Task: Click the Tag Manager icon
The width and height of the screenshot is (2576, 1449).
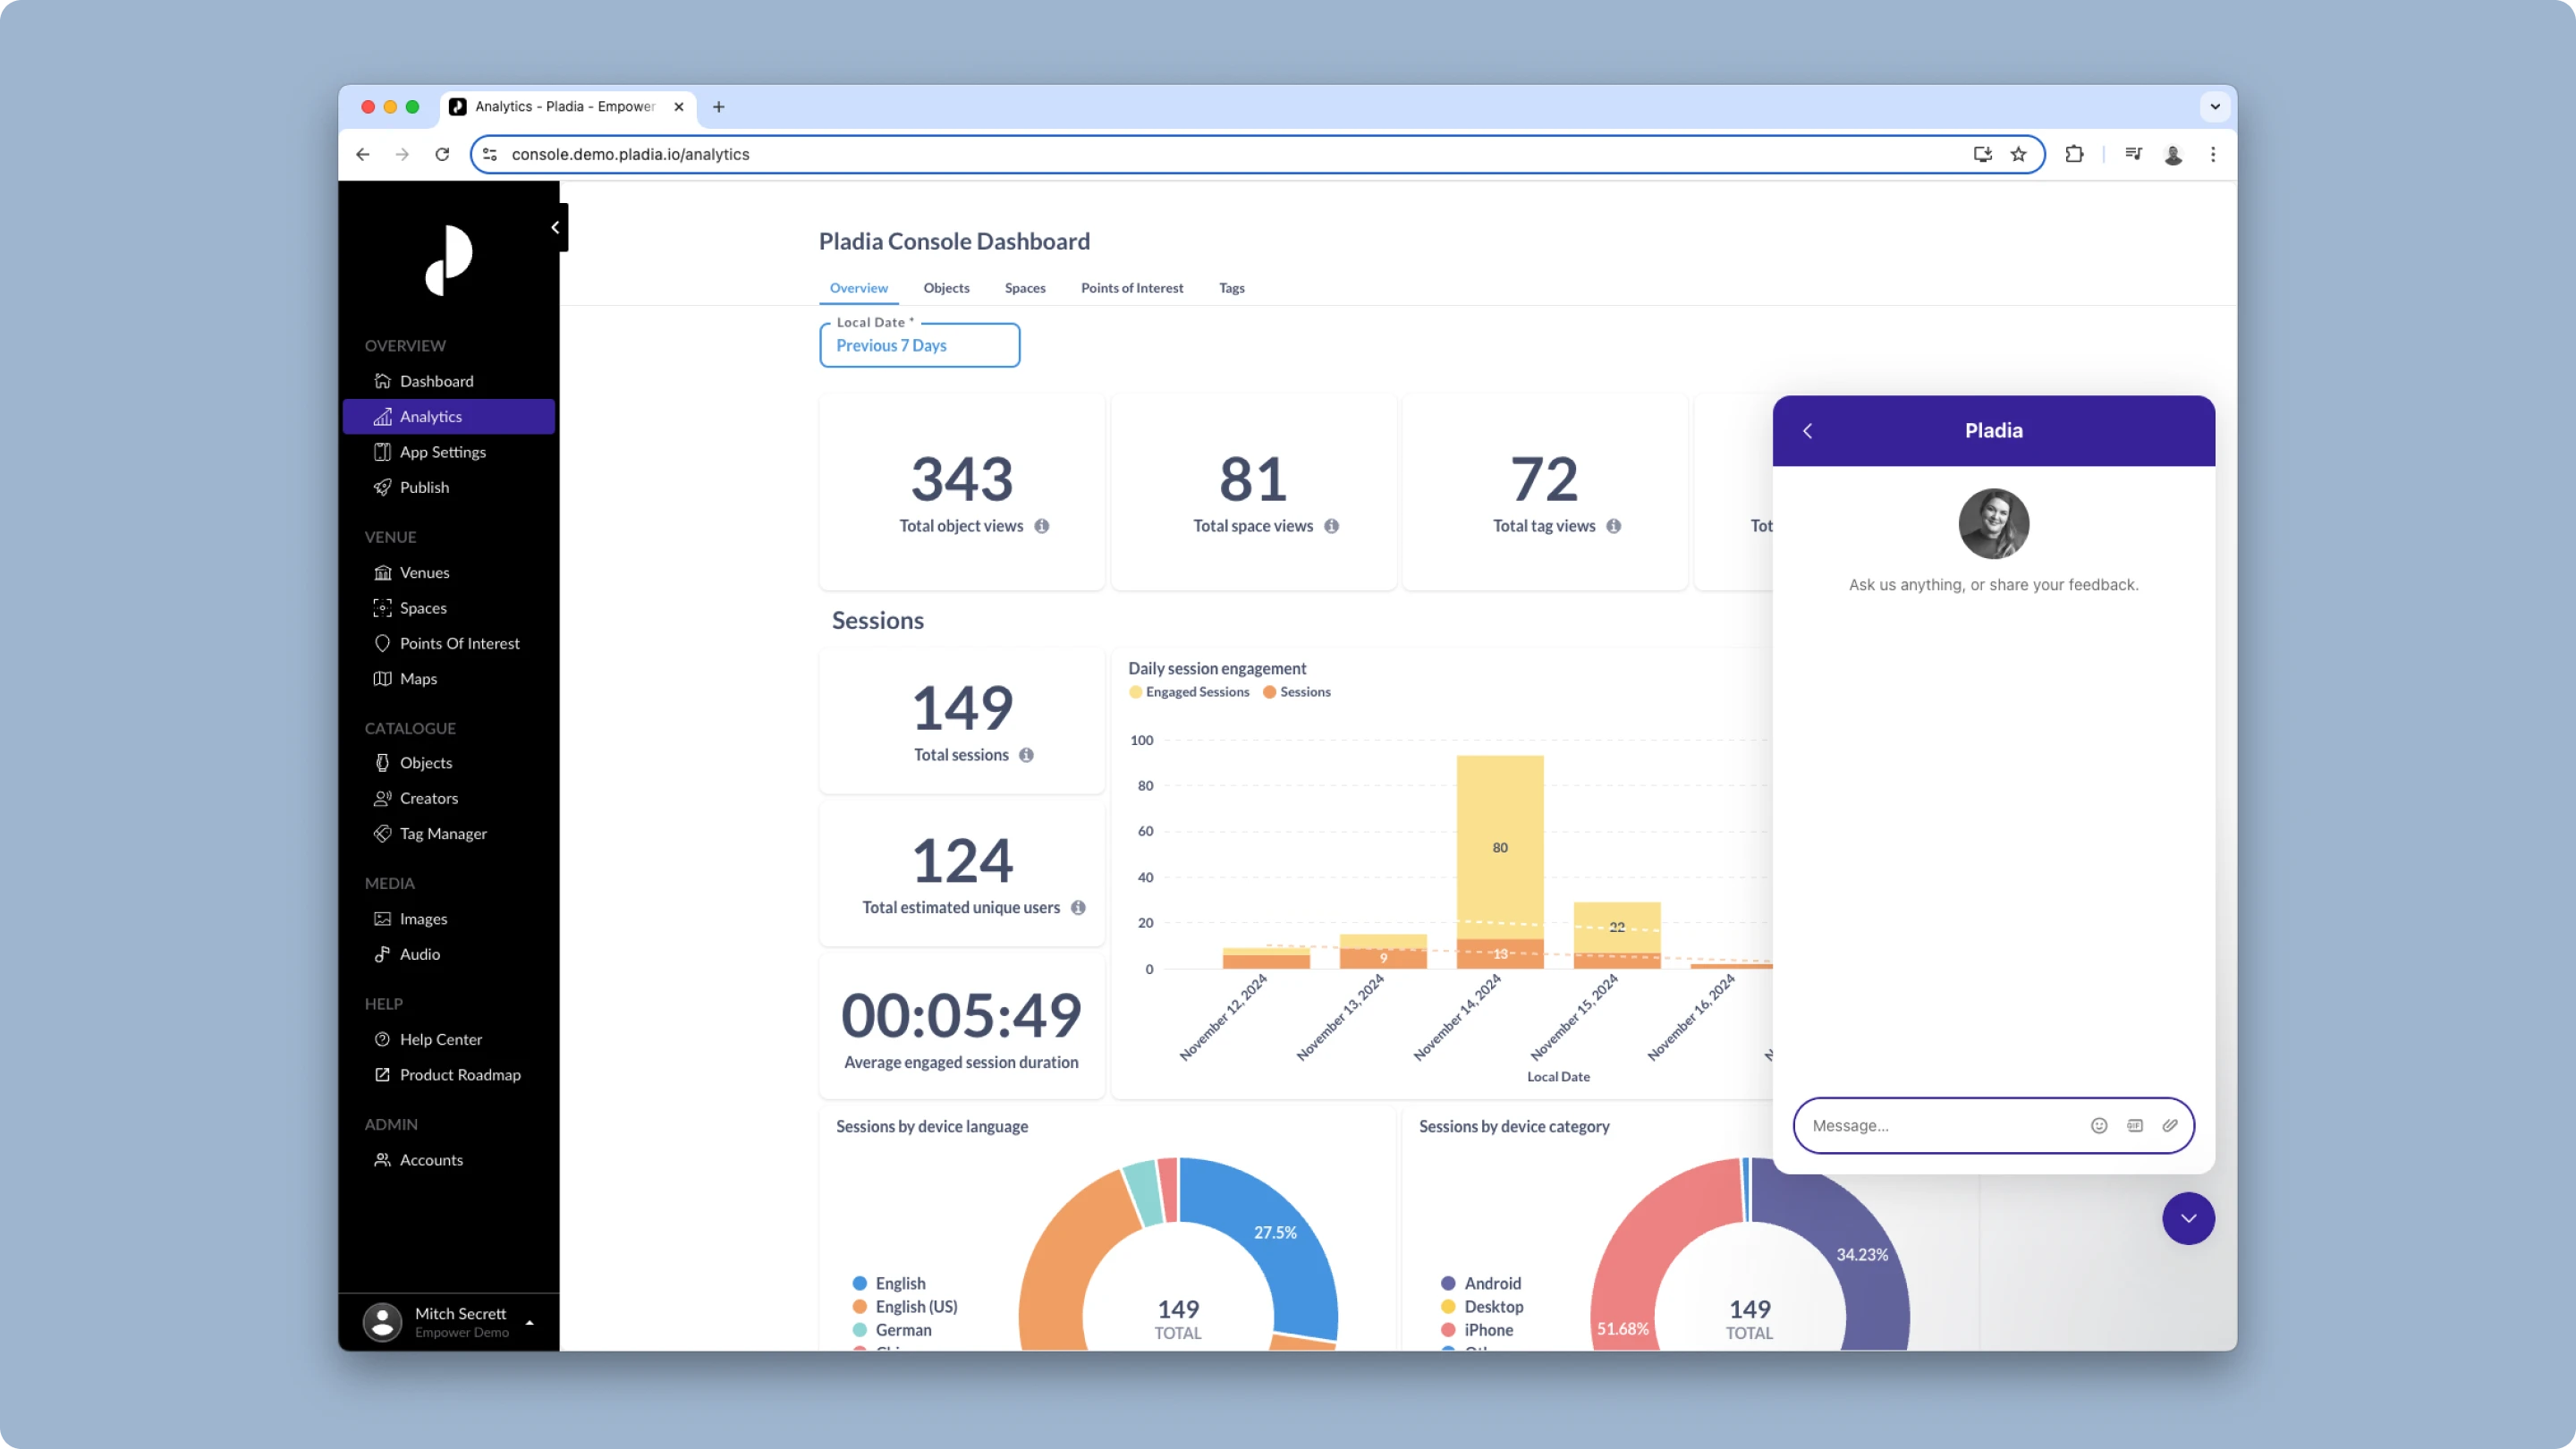Action: pyautogui.click(x=382, y=833)
